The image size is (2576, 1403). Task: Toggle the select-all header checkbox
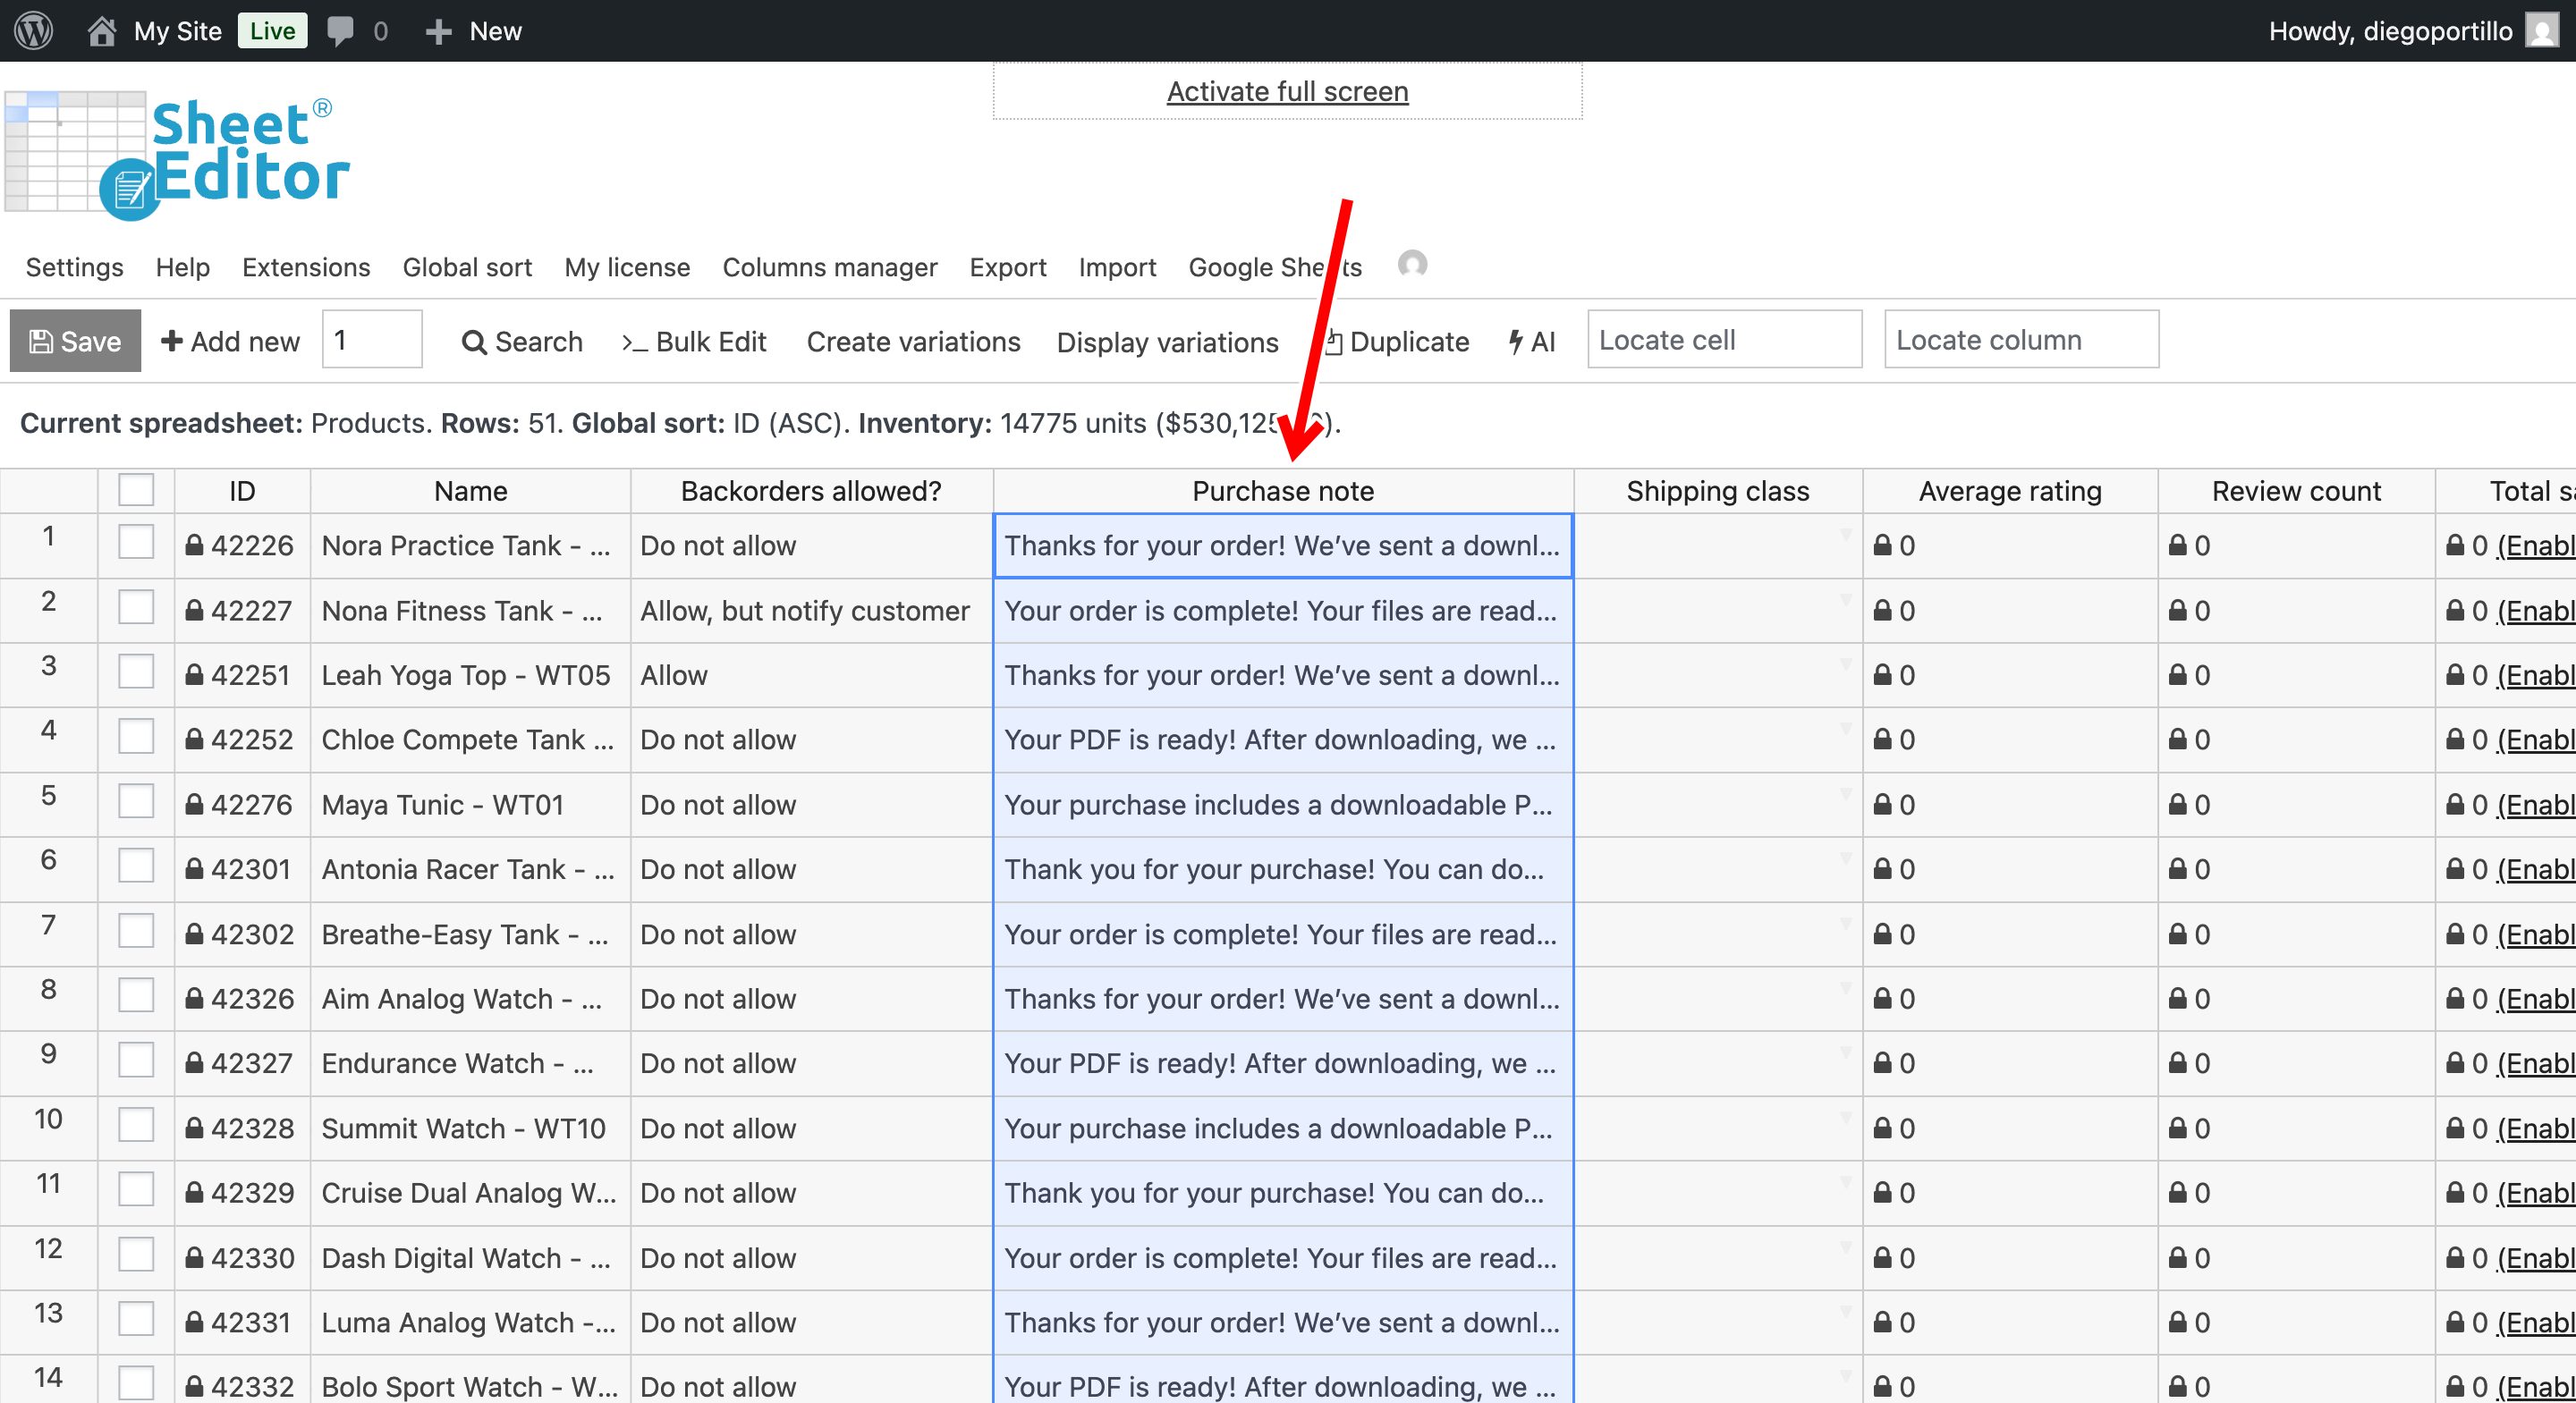pyautogui.click(x=136, y=489)
